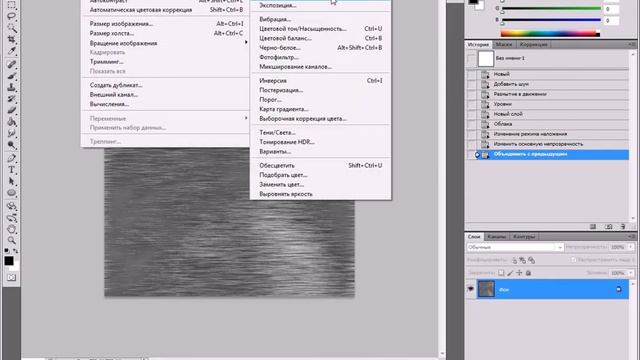
Task: Toggle lock position cross icon
Action: click(x=519, y=273)
